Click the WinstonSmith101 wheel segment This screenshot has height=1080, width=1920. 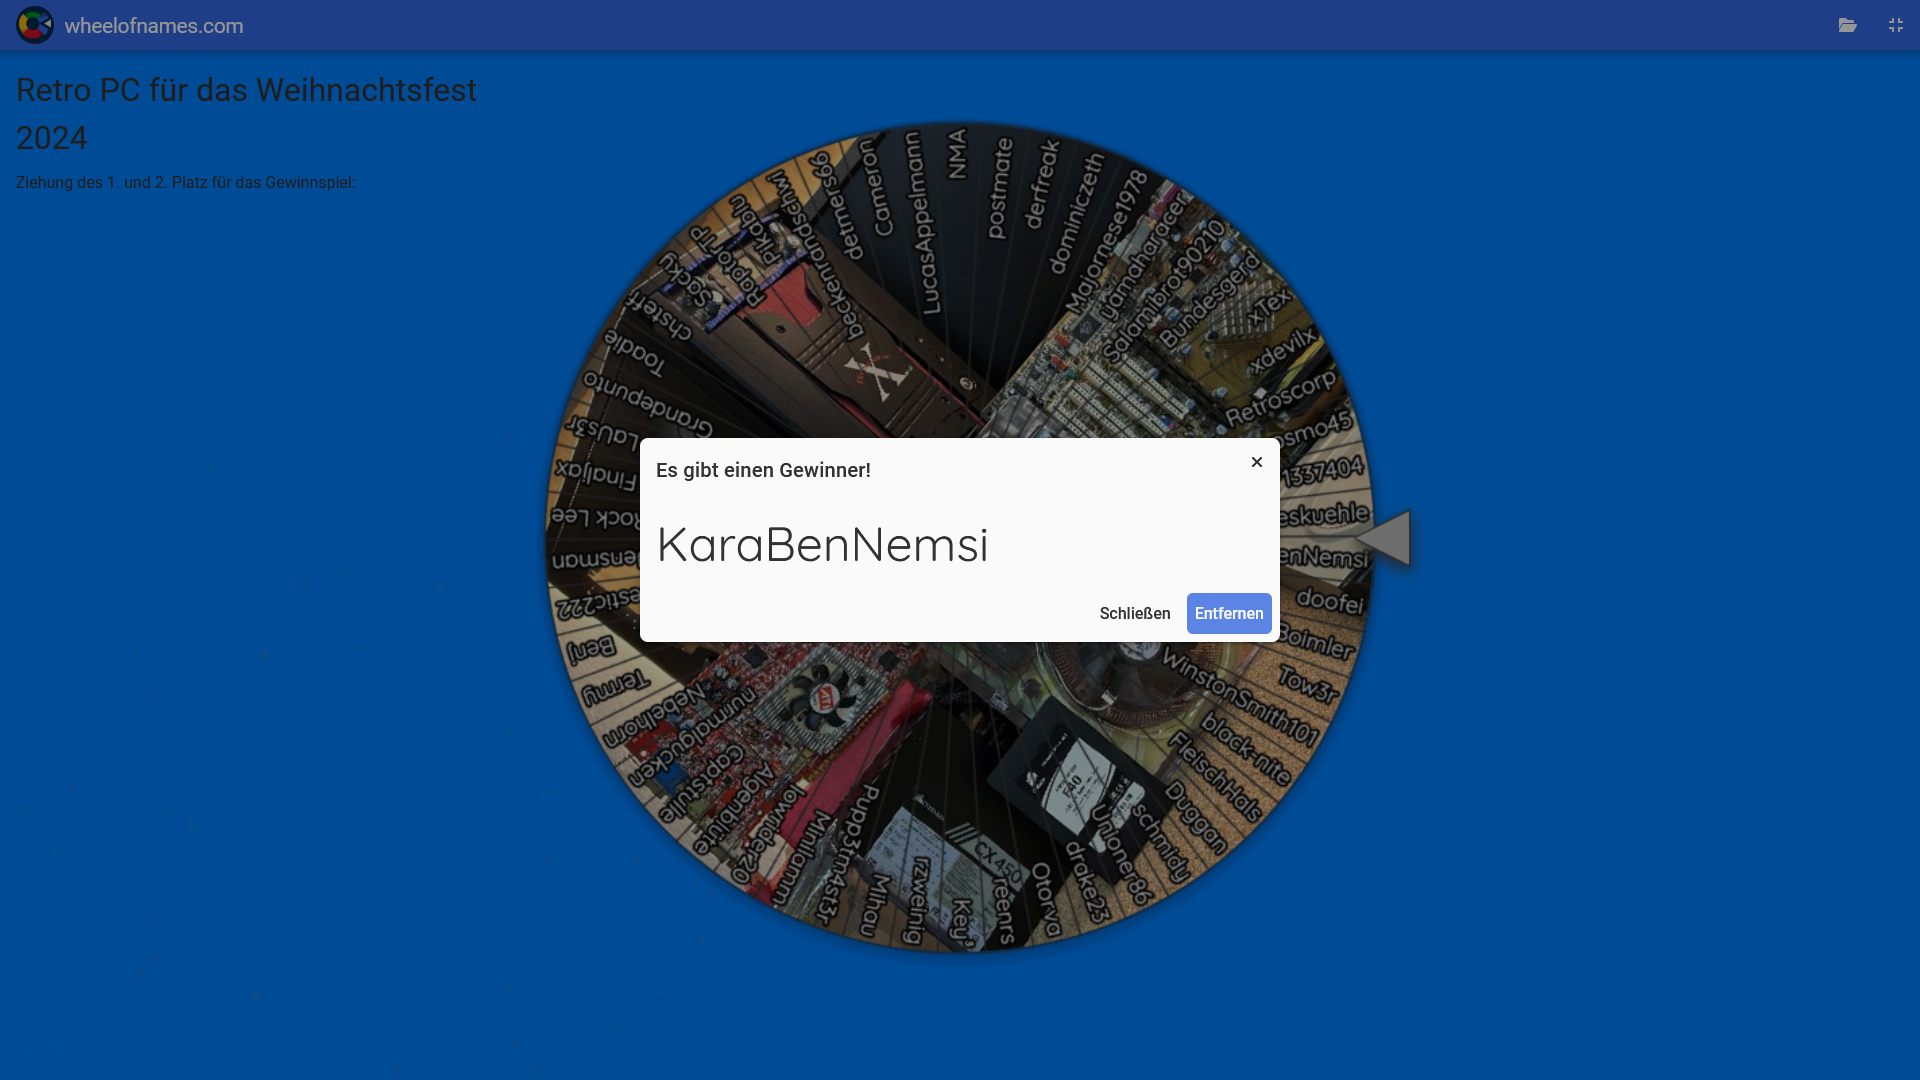(1241, 696)
